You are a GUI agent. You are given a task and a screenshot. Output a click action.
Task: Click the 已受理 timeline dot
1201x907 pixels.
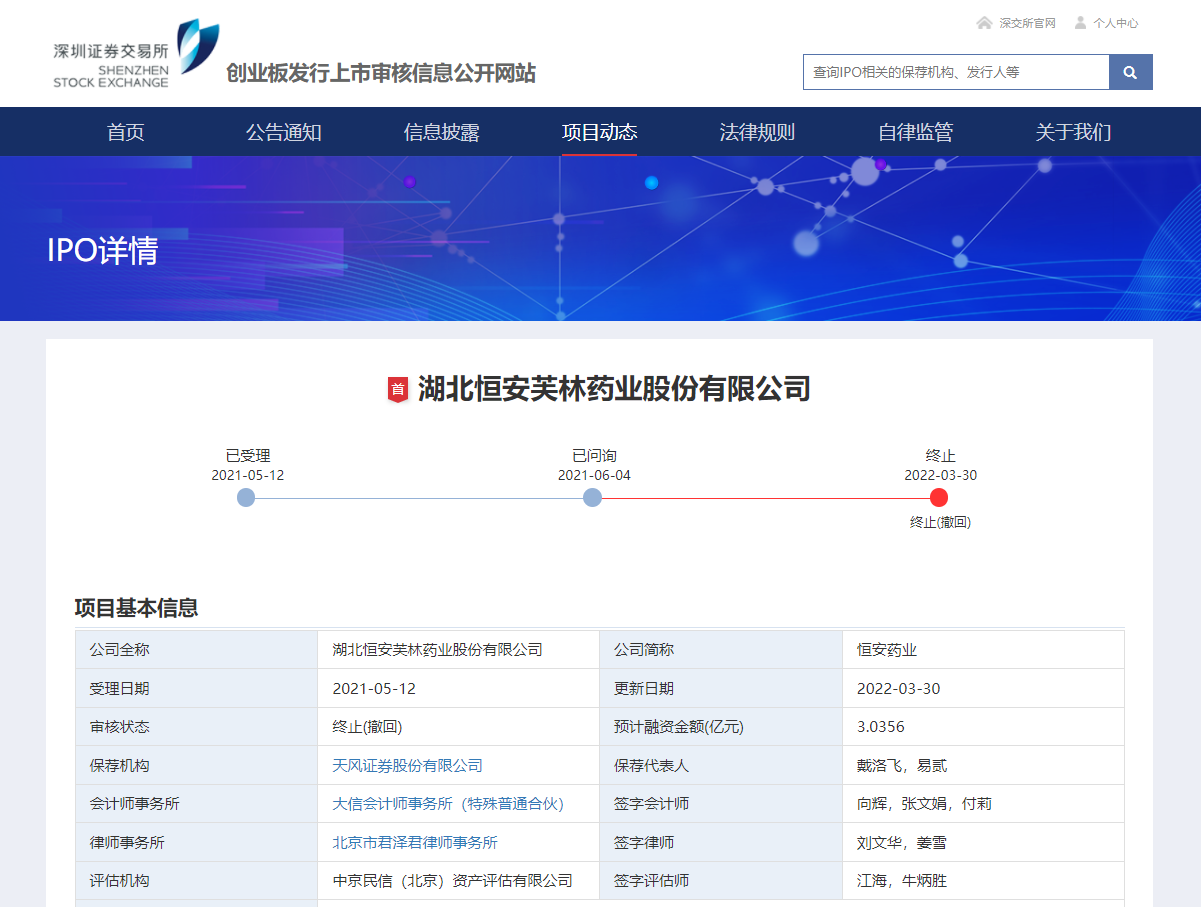246,498
